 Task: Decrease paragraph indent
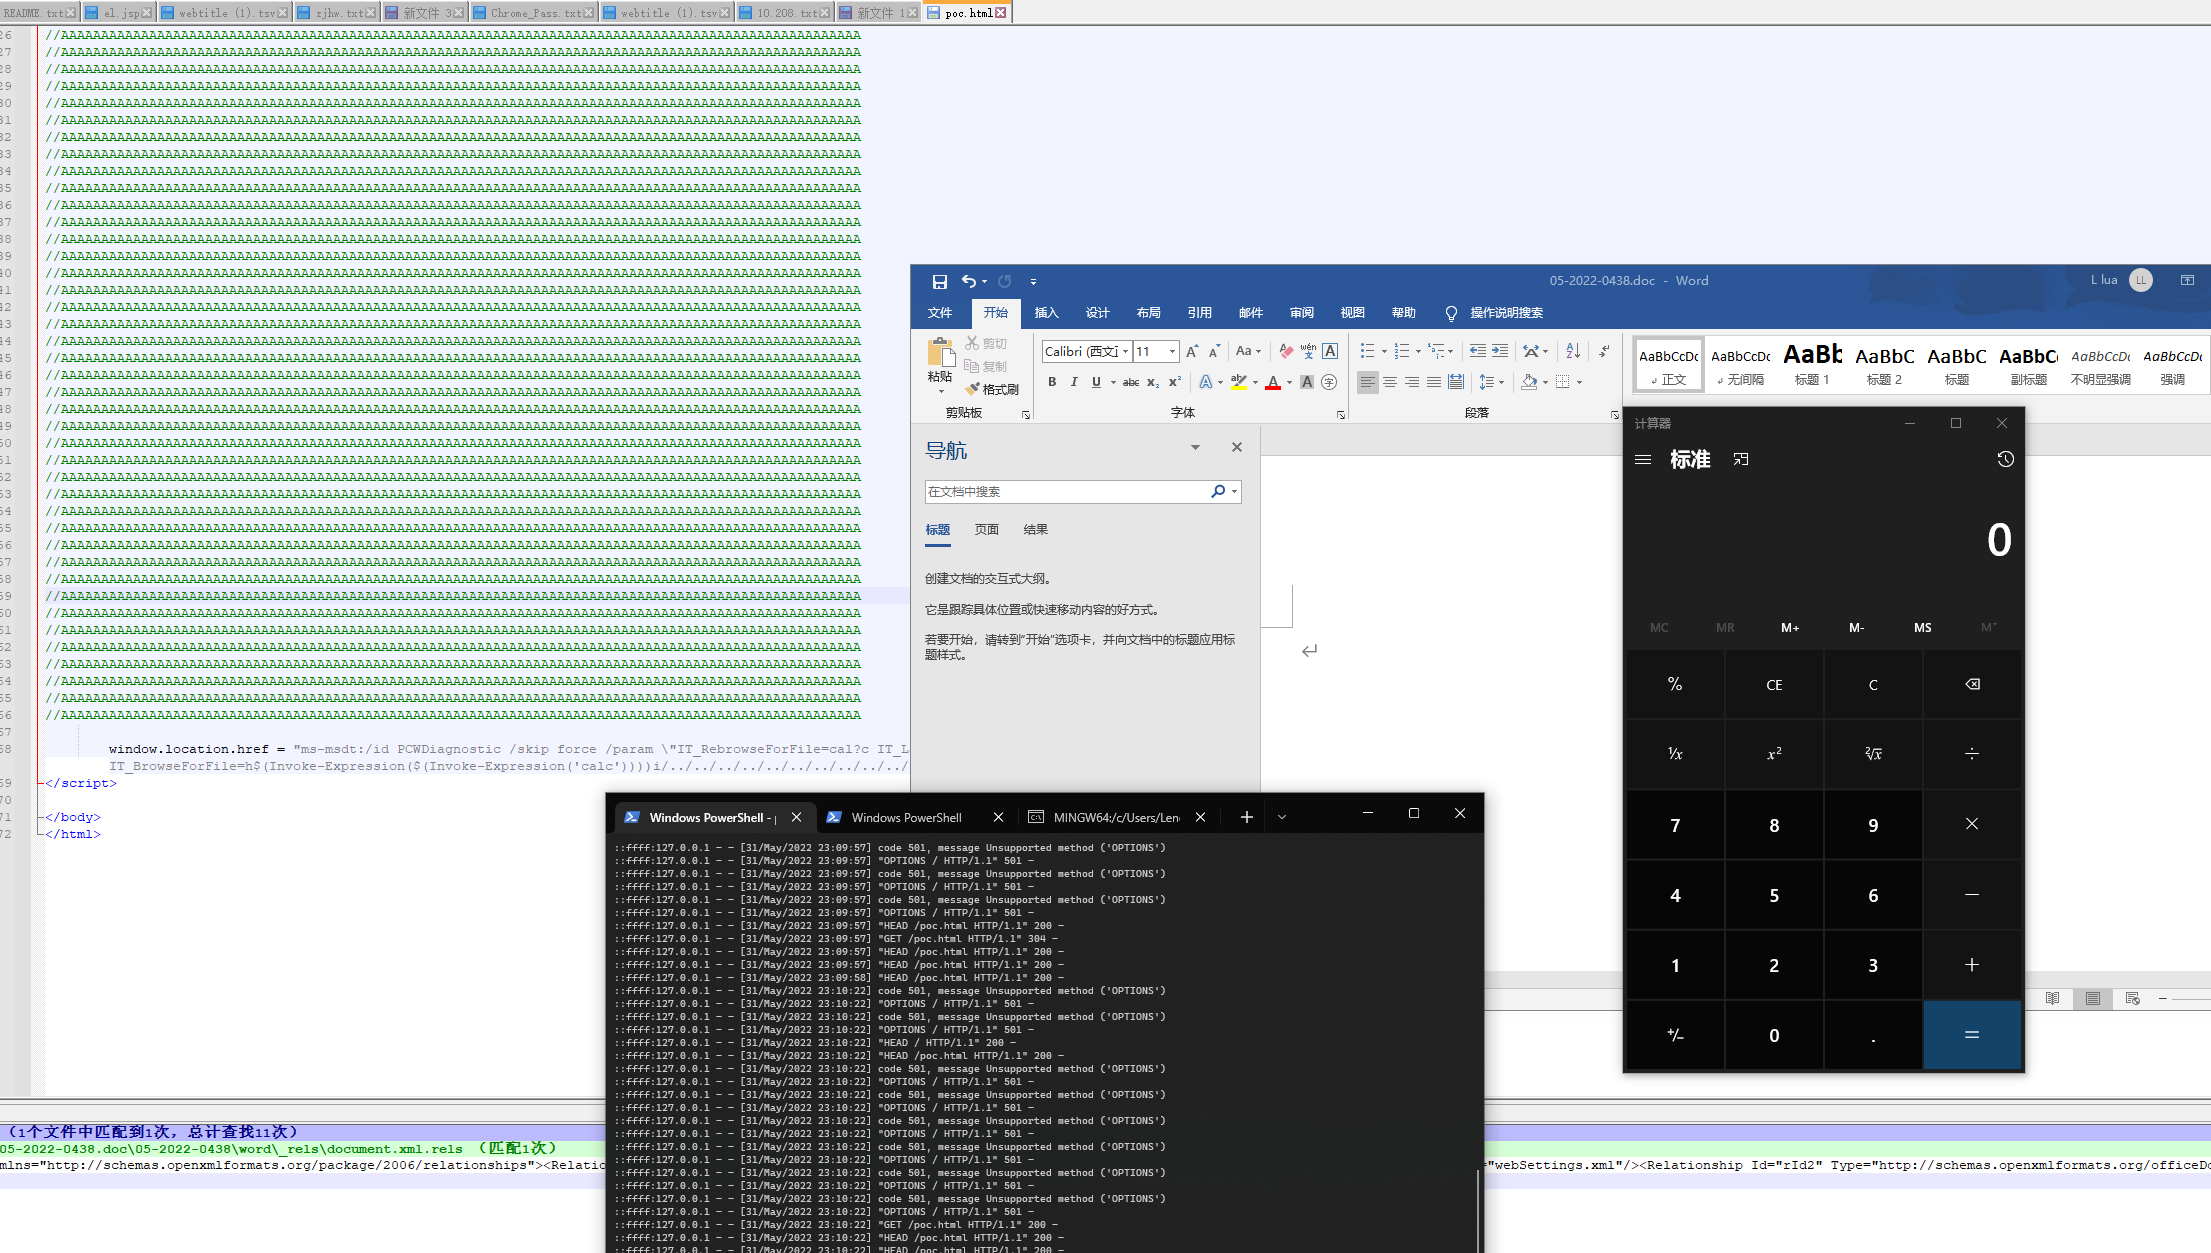[1477, 351]
